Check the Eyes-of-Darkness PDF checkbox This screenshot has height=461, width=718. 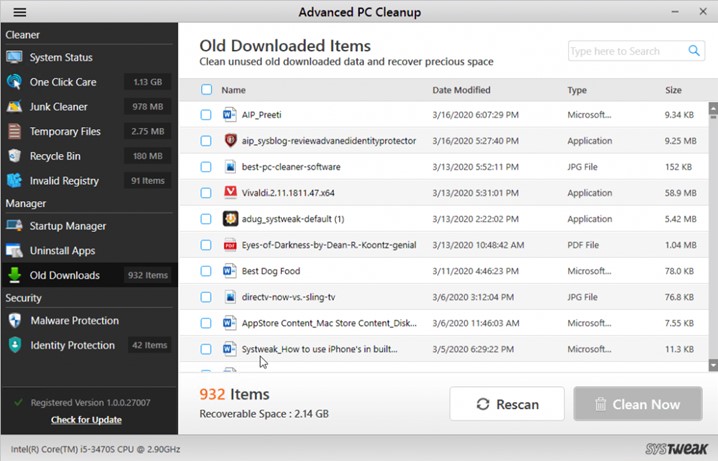tap(206, 245)
